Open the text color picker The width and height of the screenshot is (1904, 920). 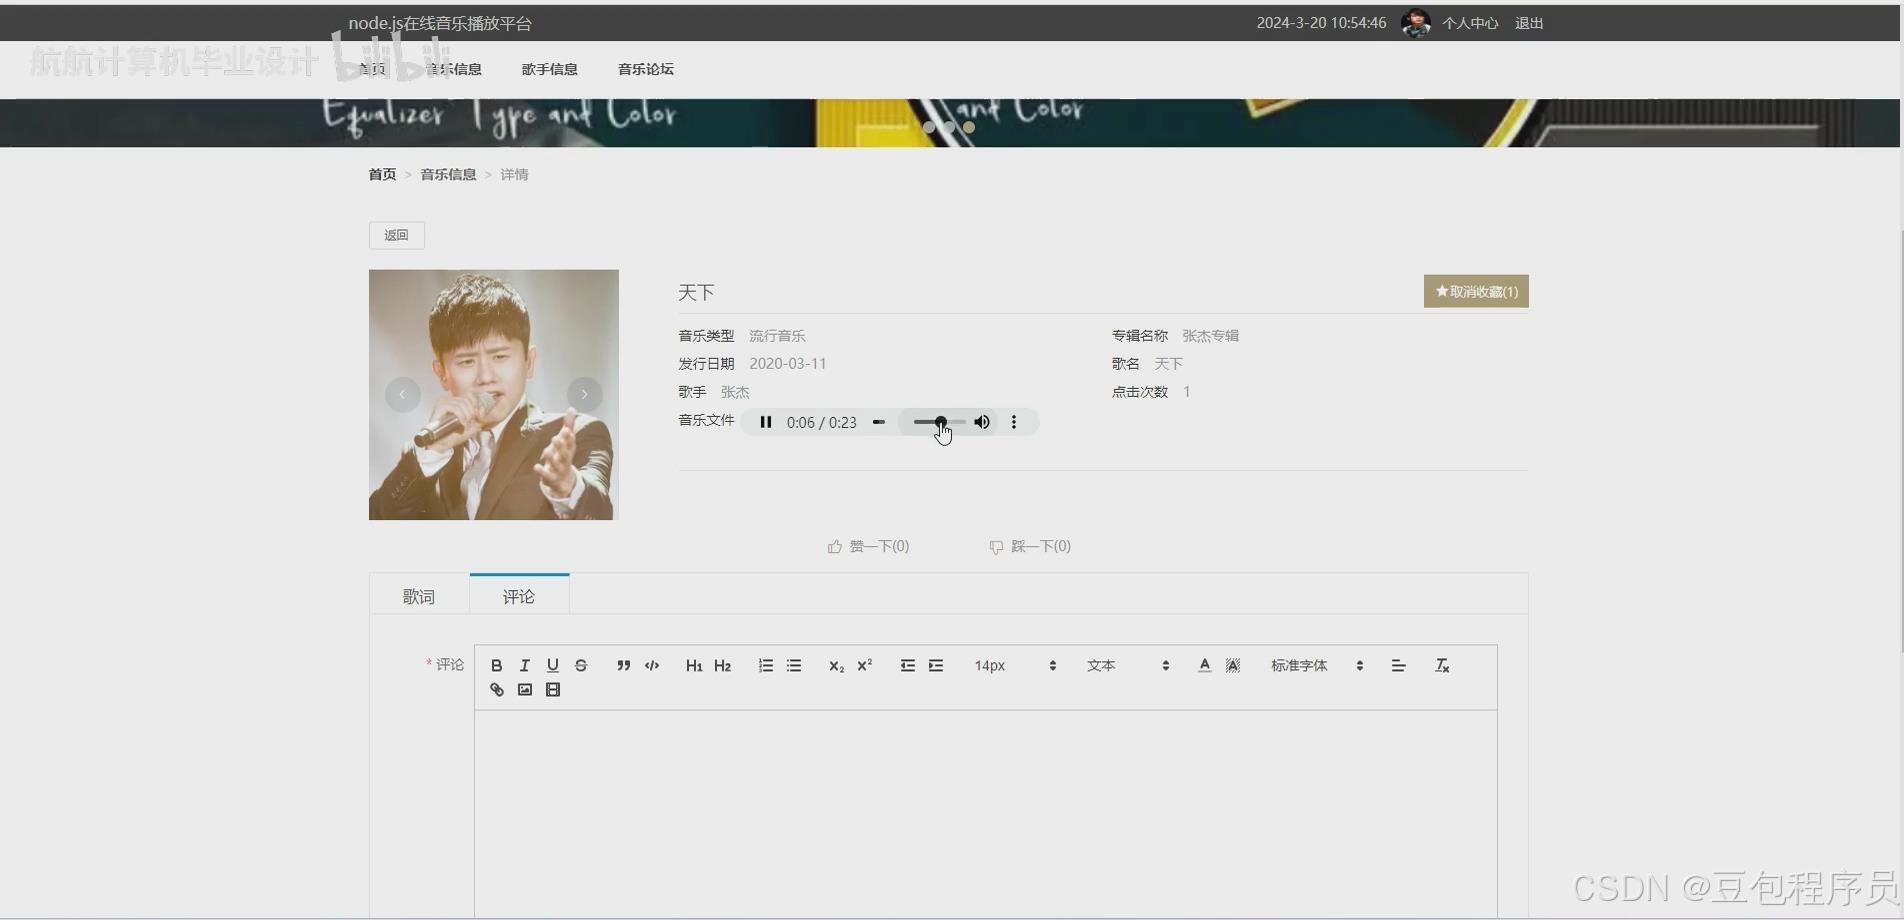click(x=1204, y=666)
